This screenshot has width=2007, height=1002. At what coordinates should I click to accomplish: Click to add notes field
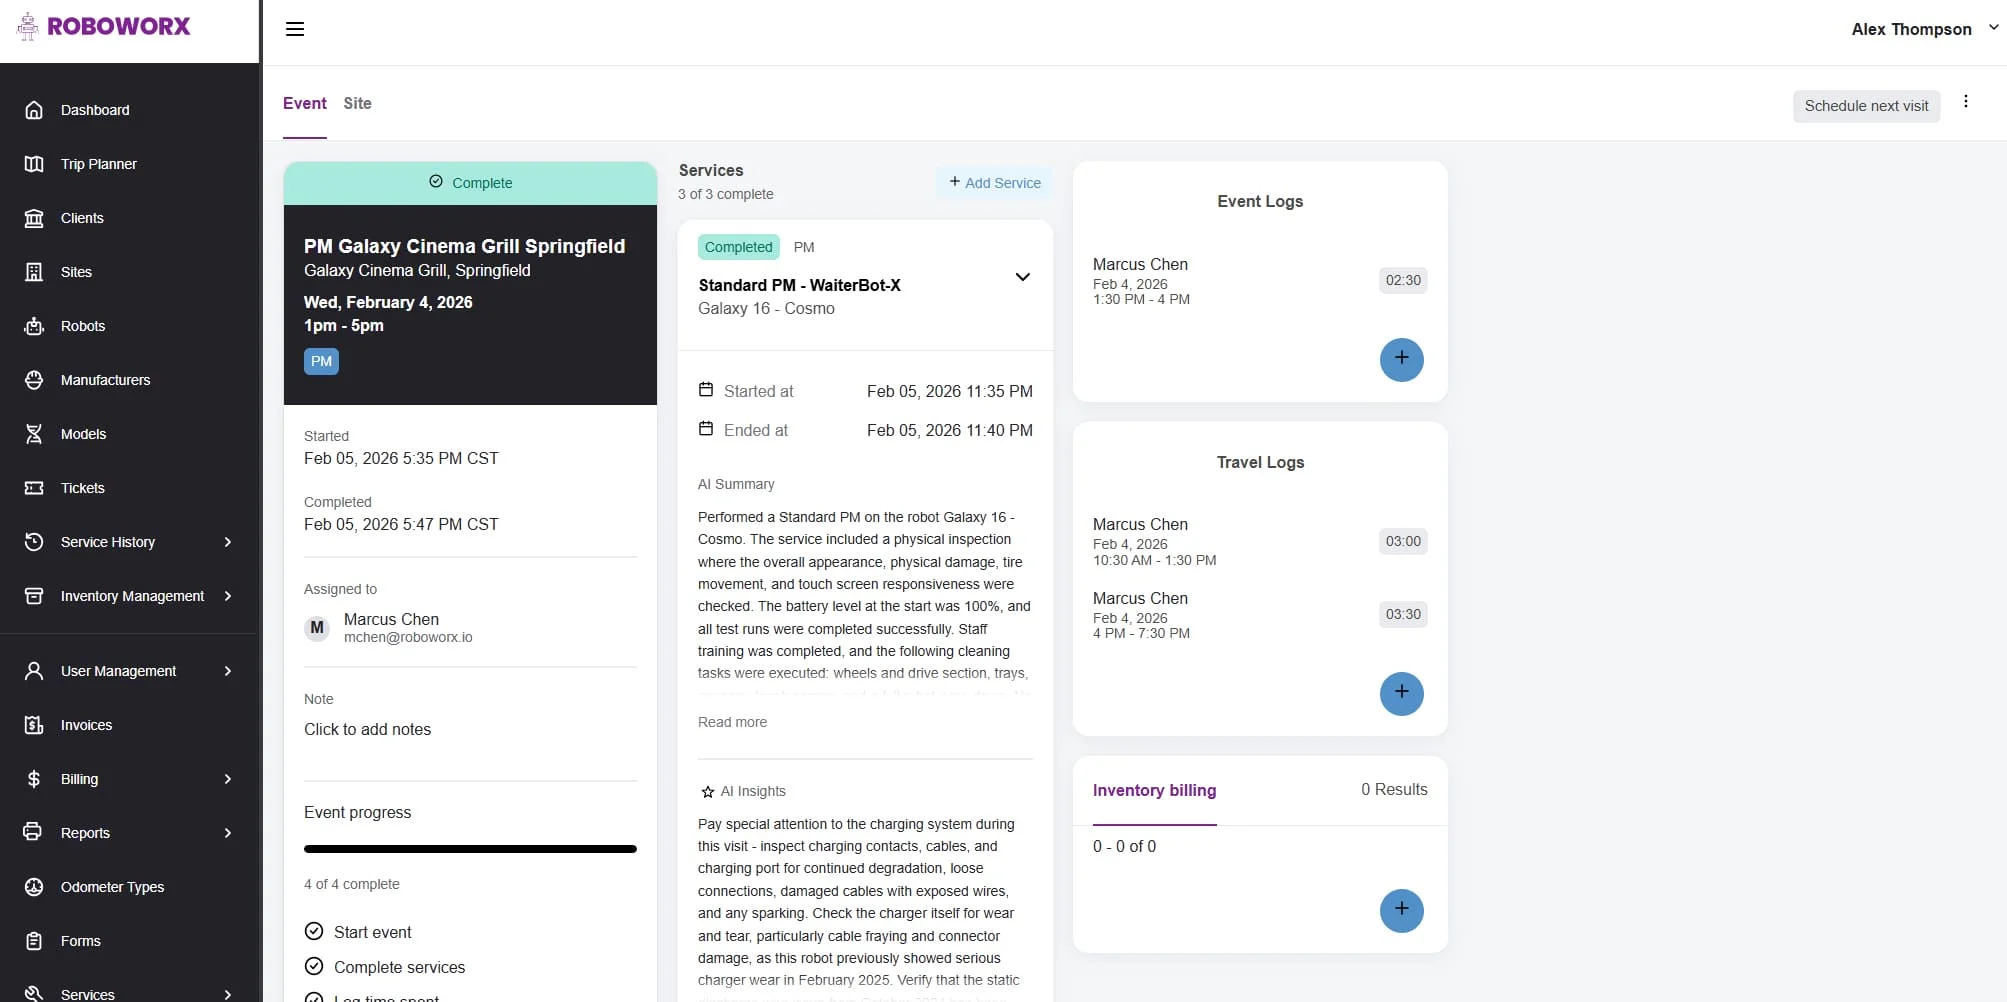pos(368,730)
